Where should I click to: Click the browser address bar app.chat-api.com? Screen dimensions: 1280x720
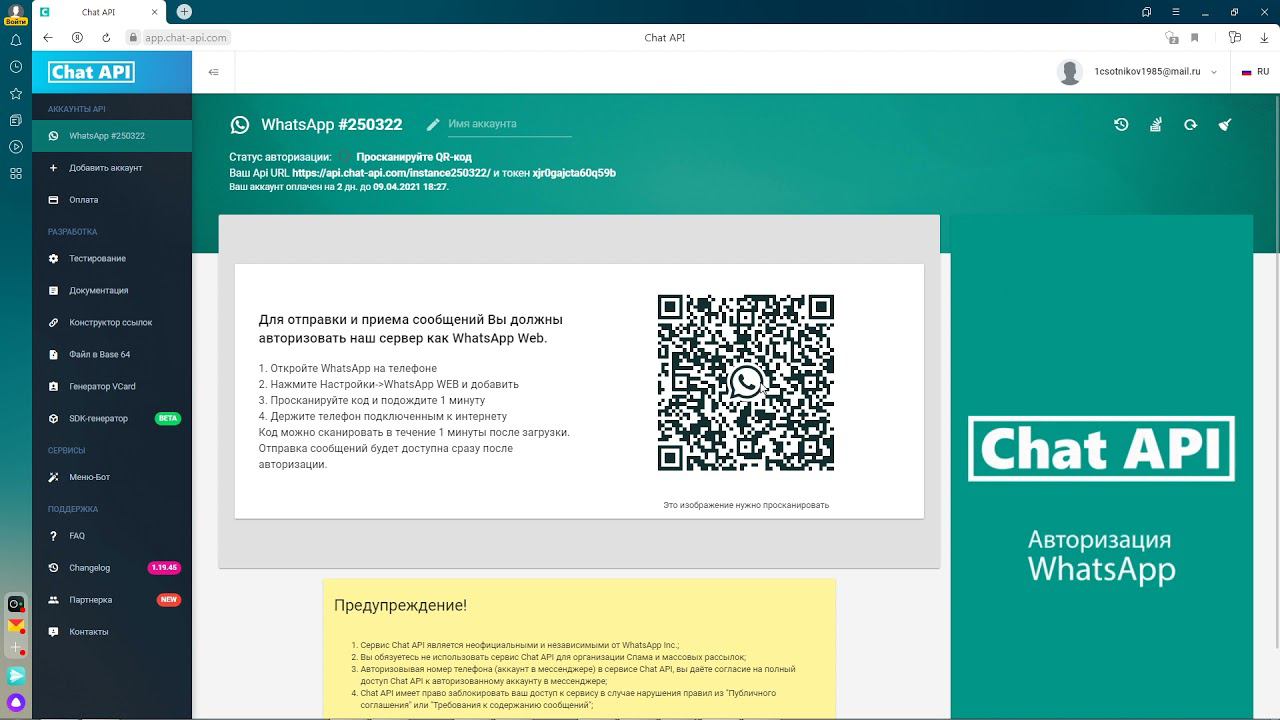[x=186, y=37]
